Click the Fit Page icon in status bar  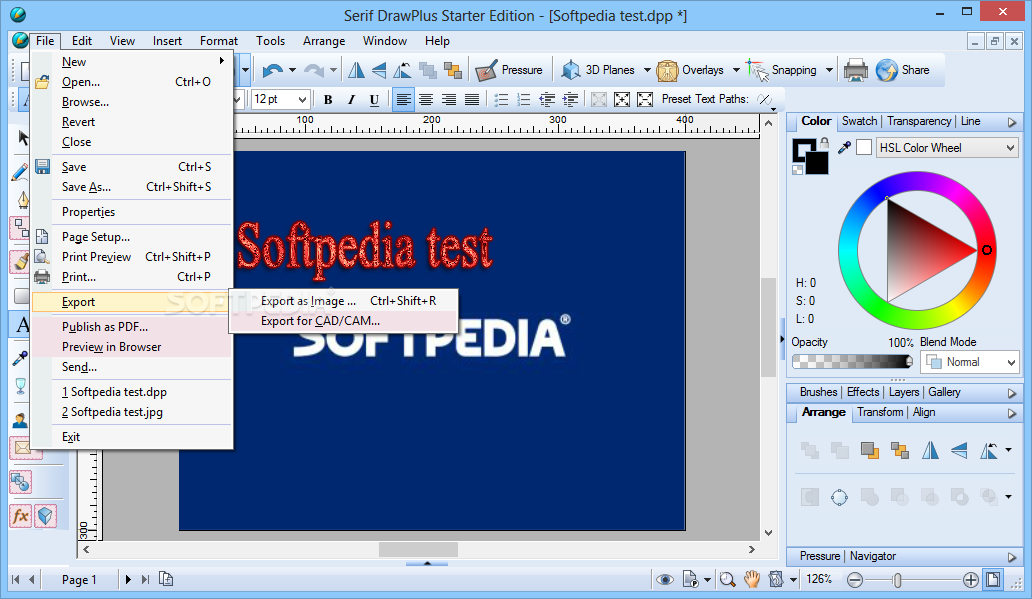pyautogui.click(x=993, y=580)
